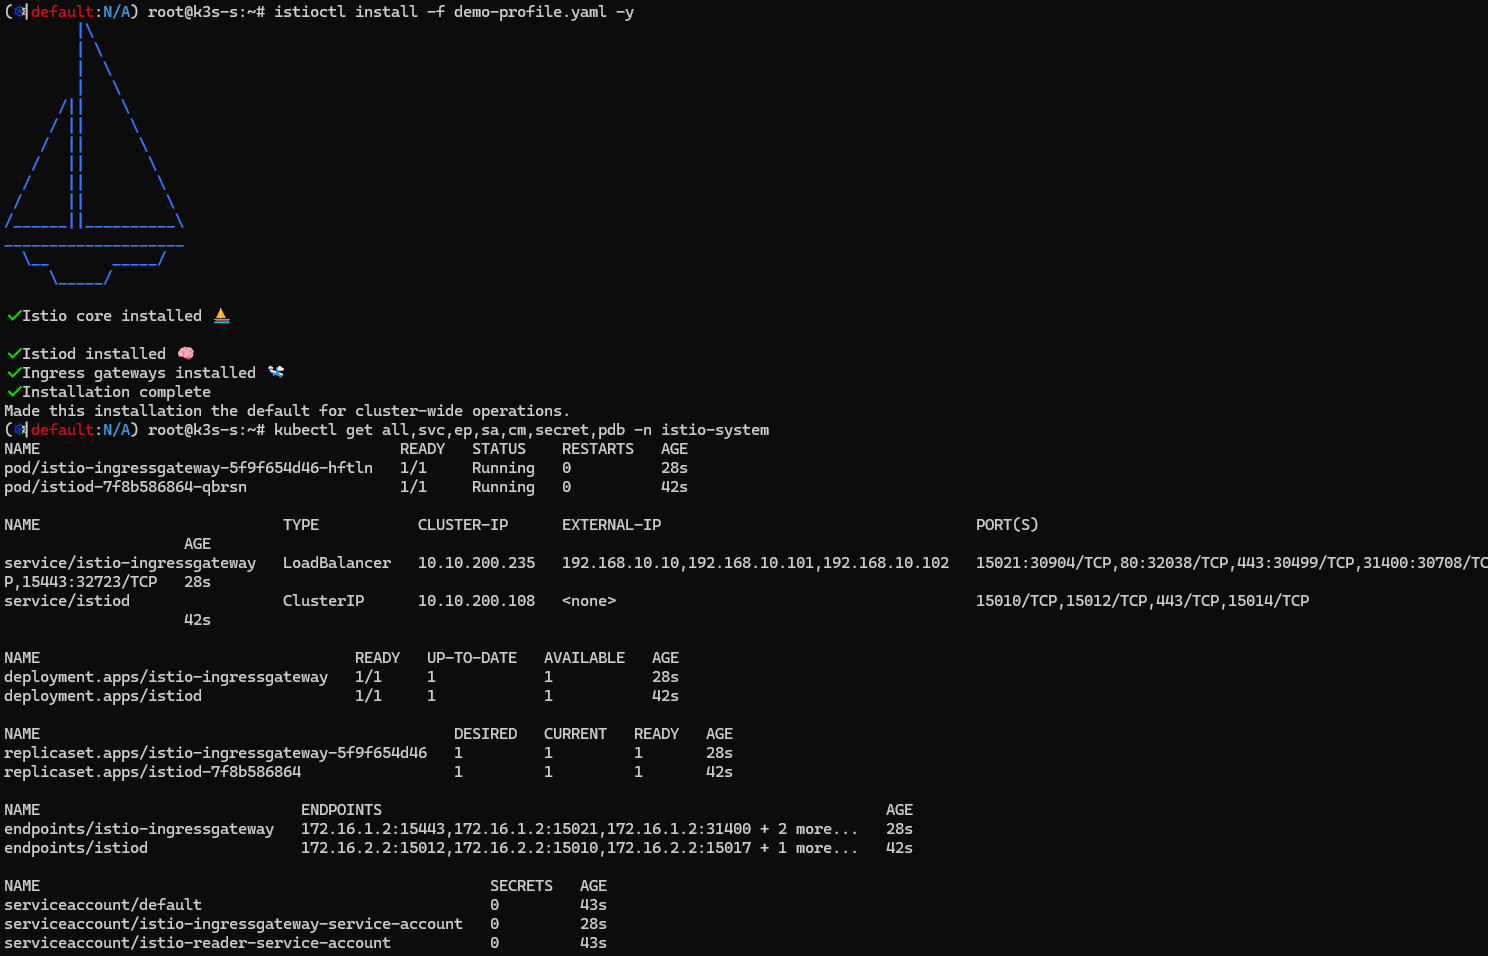
Task: Click the DESIRED column header
Action: point(485,734)
